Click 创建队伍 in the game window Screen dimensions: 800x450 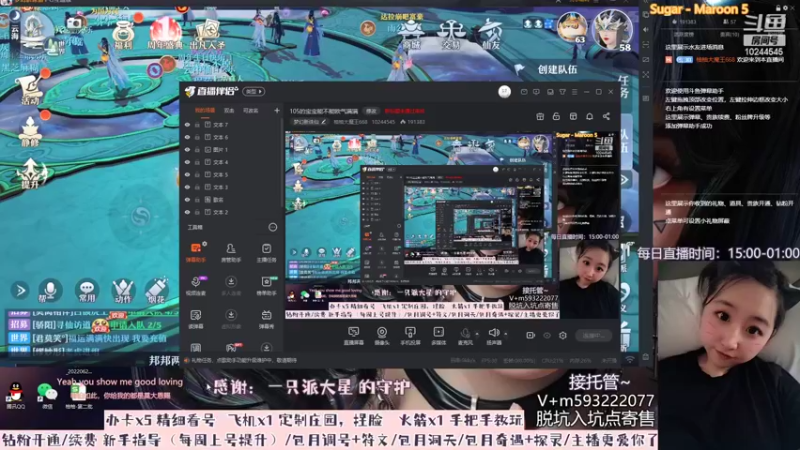(x=557, y=69)
